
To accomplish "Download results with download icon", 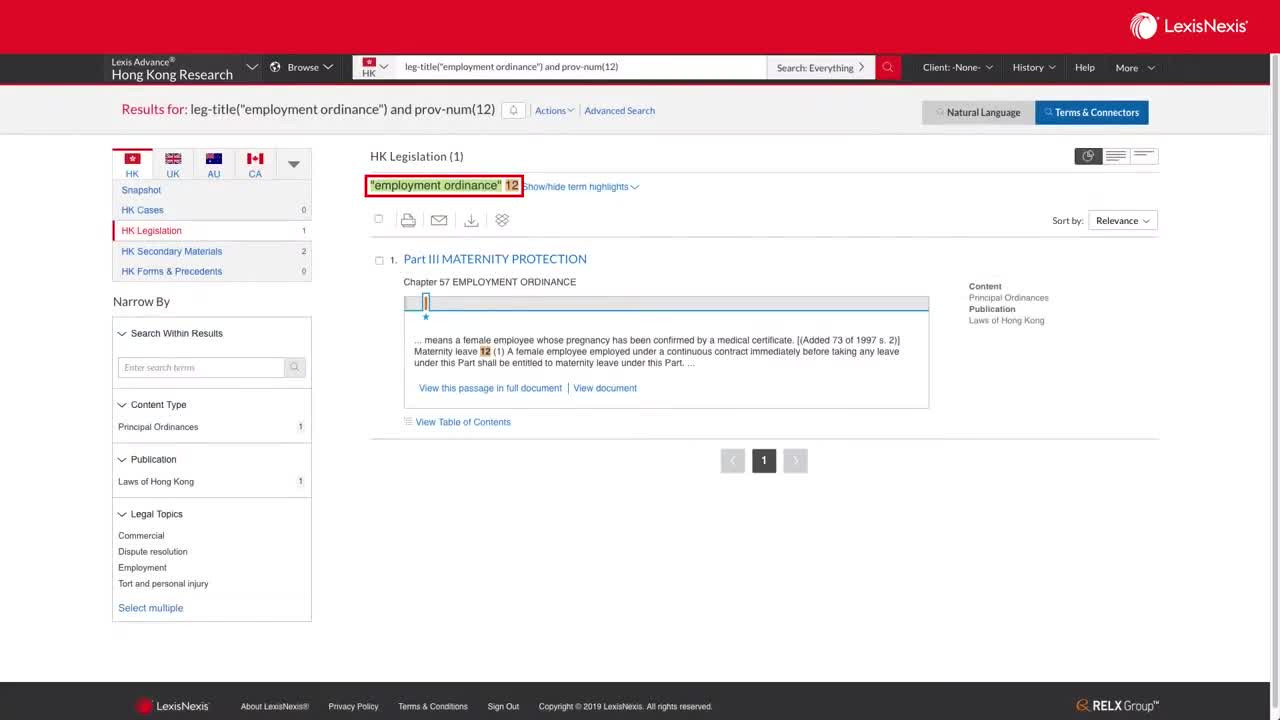I will point(471,220).
